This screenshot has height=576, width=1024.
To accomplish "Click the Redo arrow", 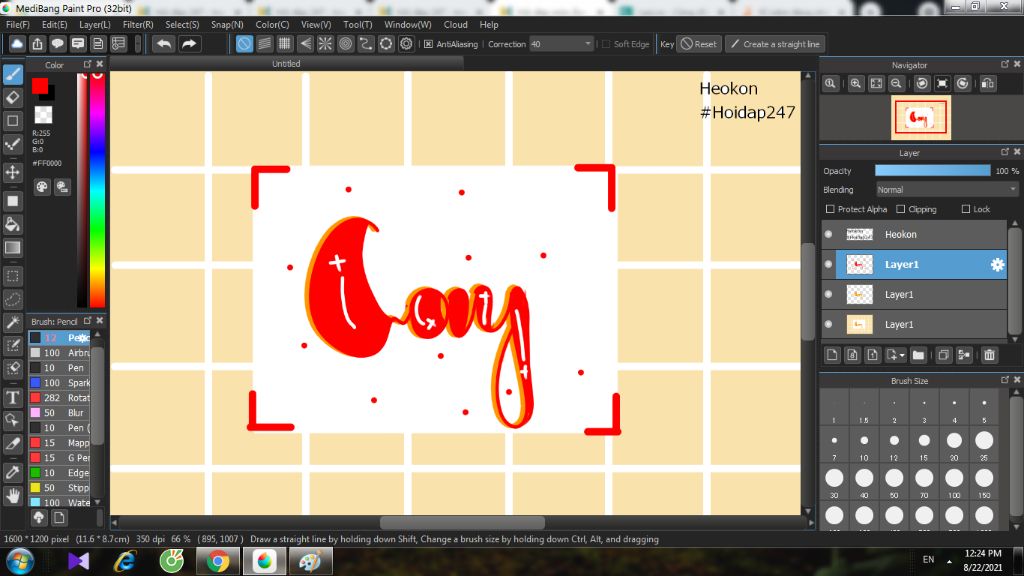I will (x=189, y=44).
